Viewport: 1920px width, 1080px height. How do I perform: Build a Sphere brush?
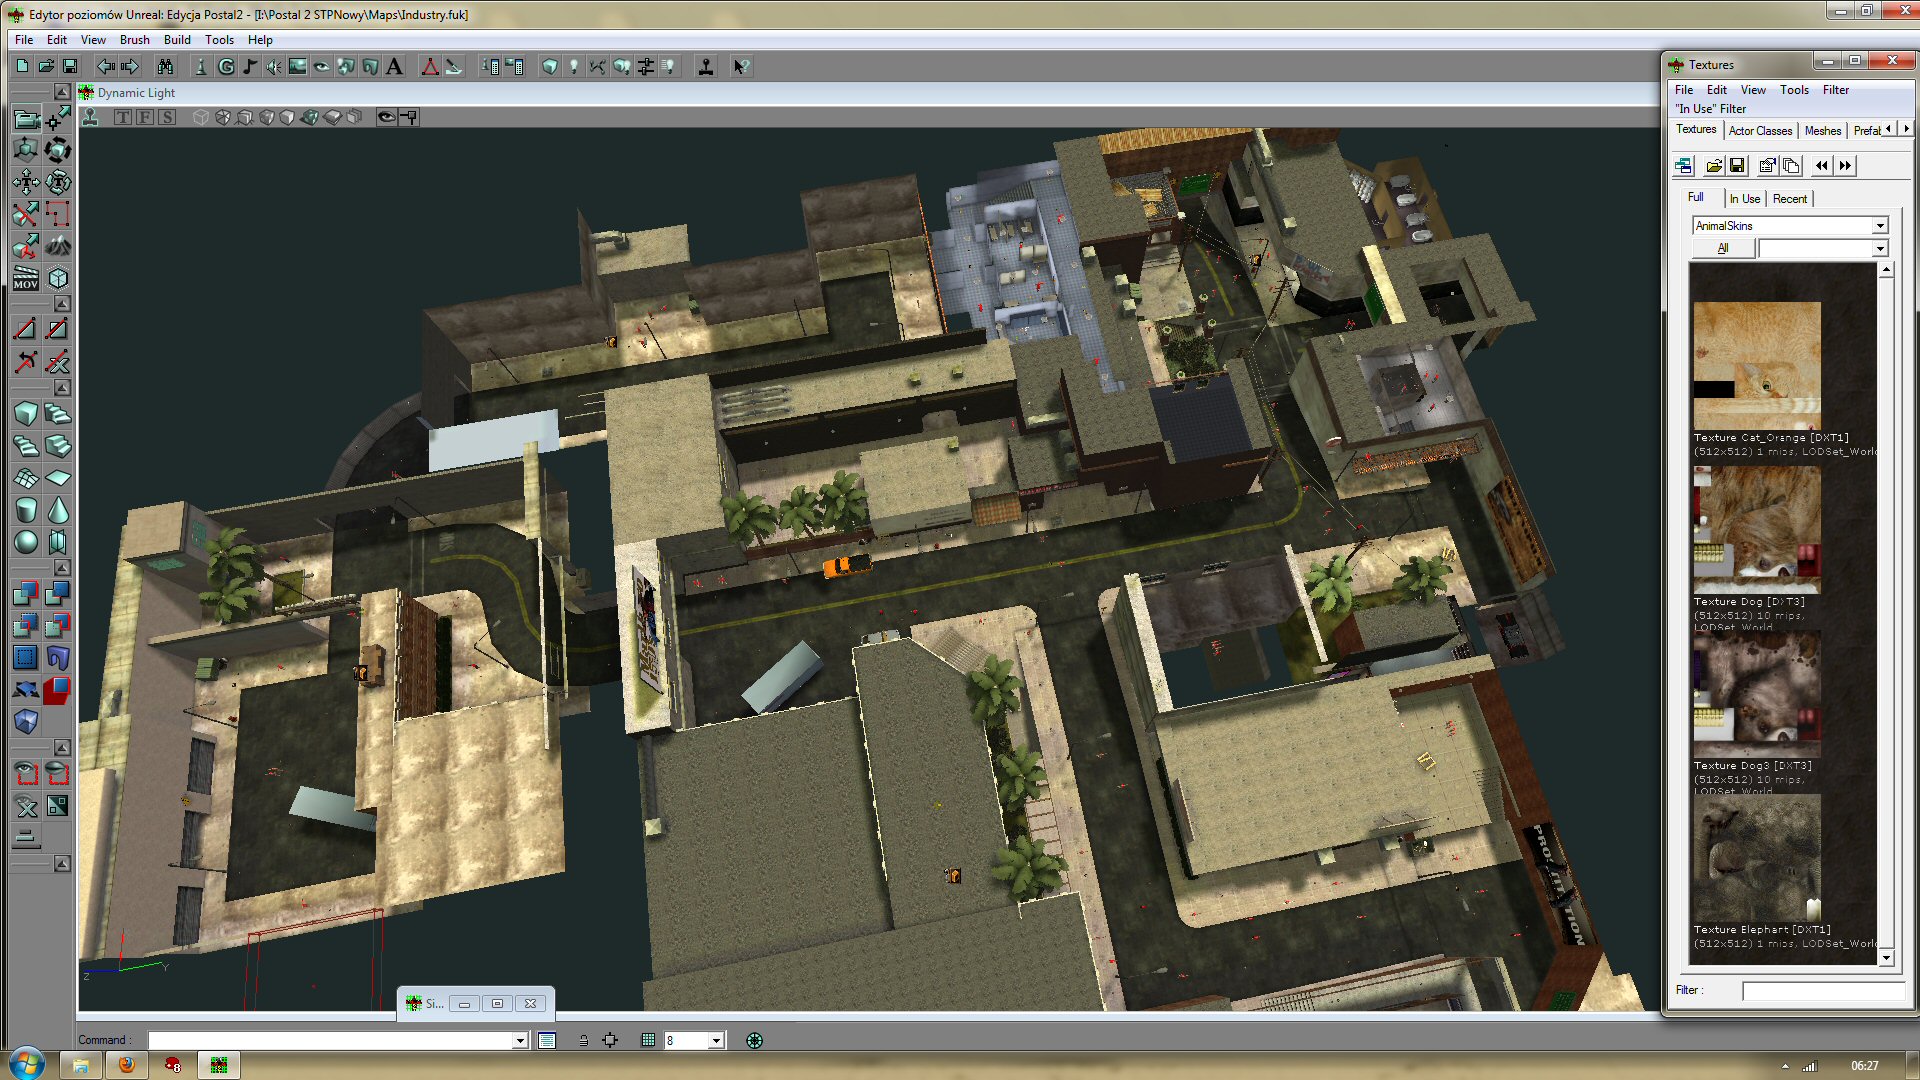pos(26,542)
